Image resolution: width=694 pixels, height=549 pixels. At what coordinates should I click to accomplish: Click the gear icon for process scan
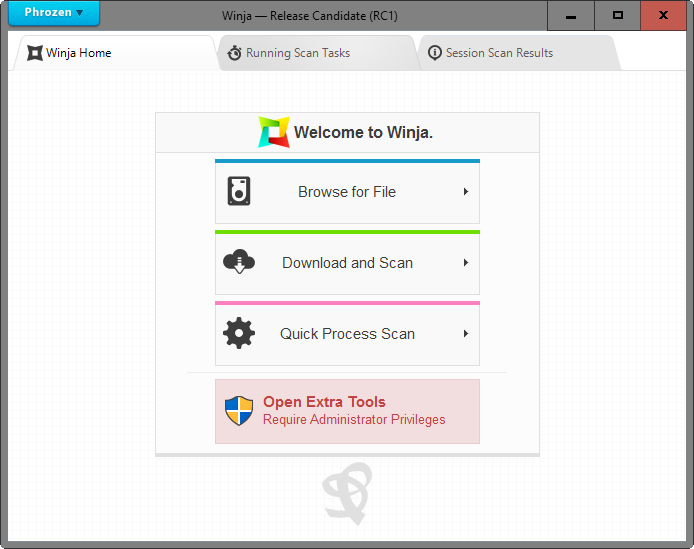click(x=239, y=333)
